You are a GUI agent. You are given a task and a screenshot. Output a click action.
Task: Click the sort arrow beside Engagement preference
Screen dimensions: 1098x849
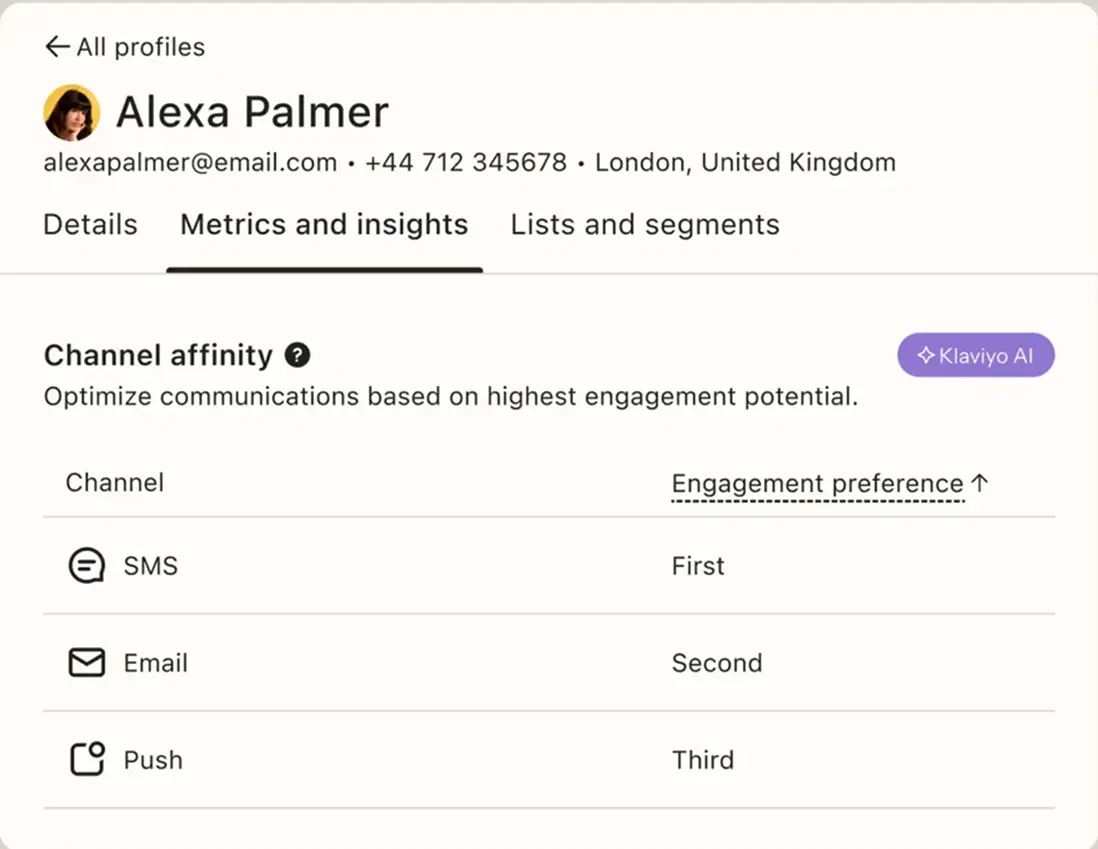click(980, 483)
